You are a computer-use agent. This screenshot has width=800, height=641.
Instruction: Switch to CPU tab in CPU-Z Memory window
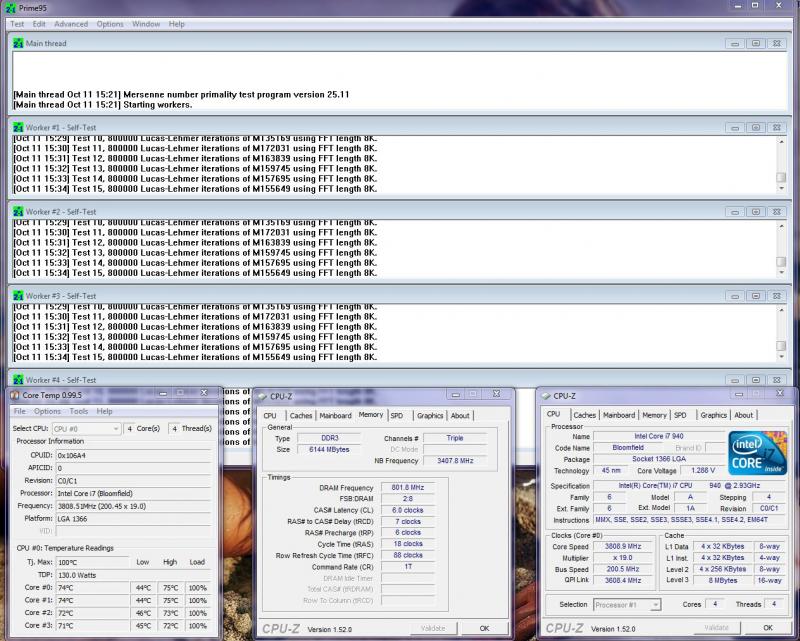(x=270, y=416)
